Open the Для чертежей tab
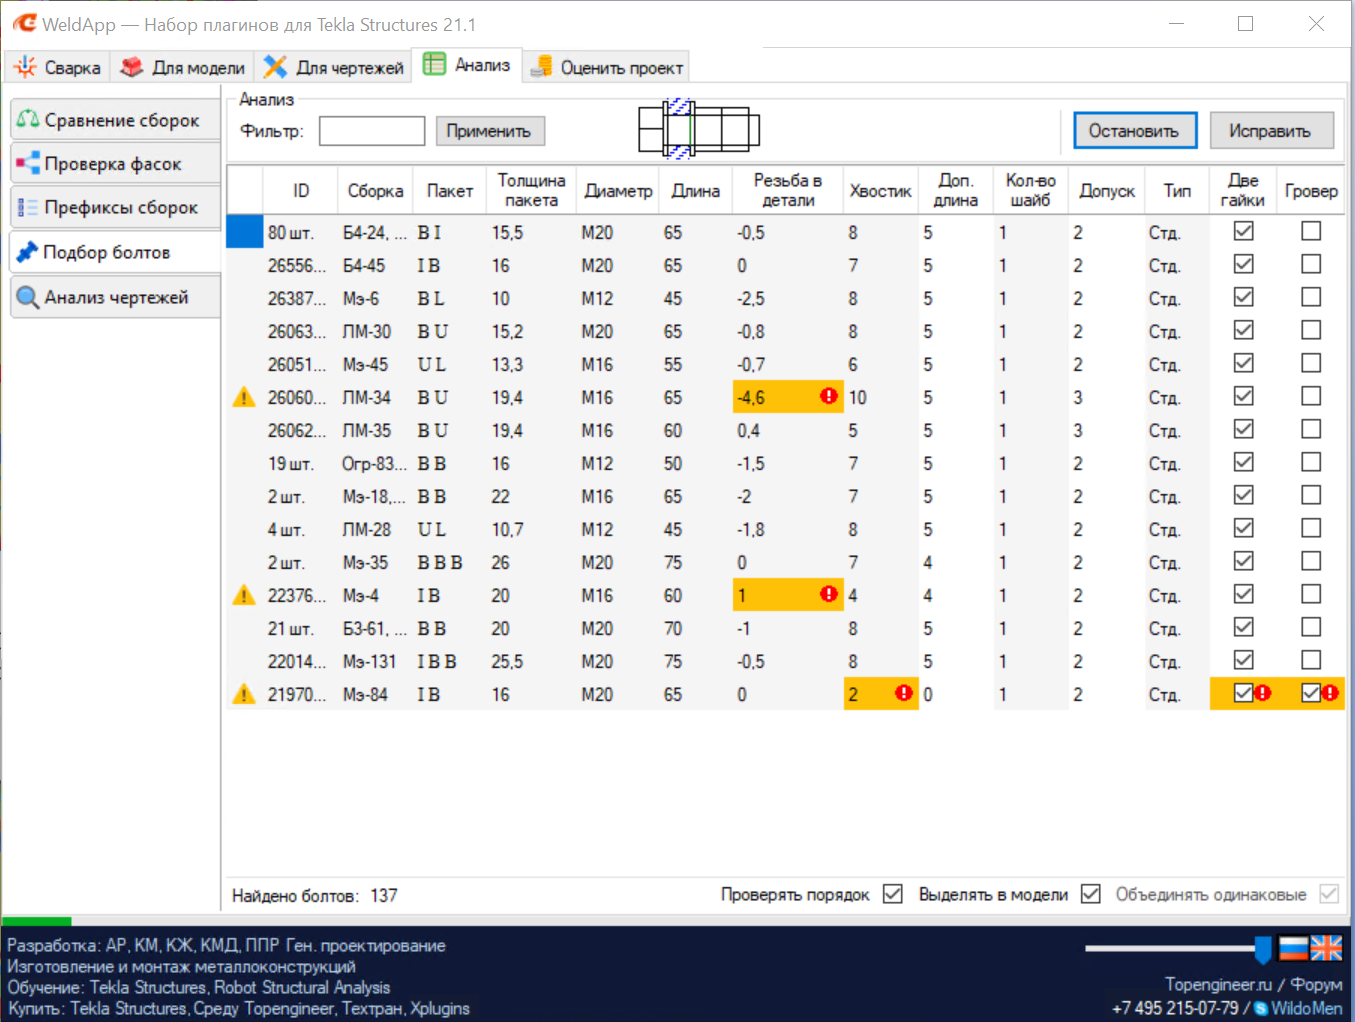Screen dimensions: 1355x1022 point(334,68)
